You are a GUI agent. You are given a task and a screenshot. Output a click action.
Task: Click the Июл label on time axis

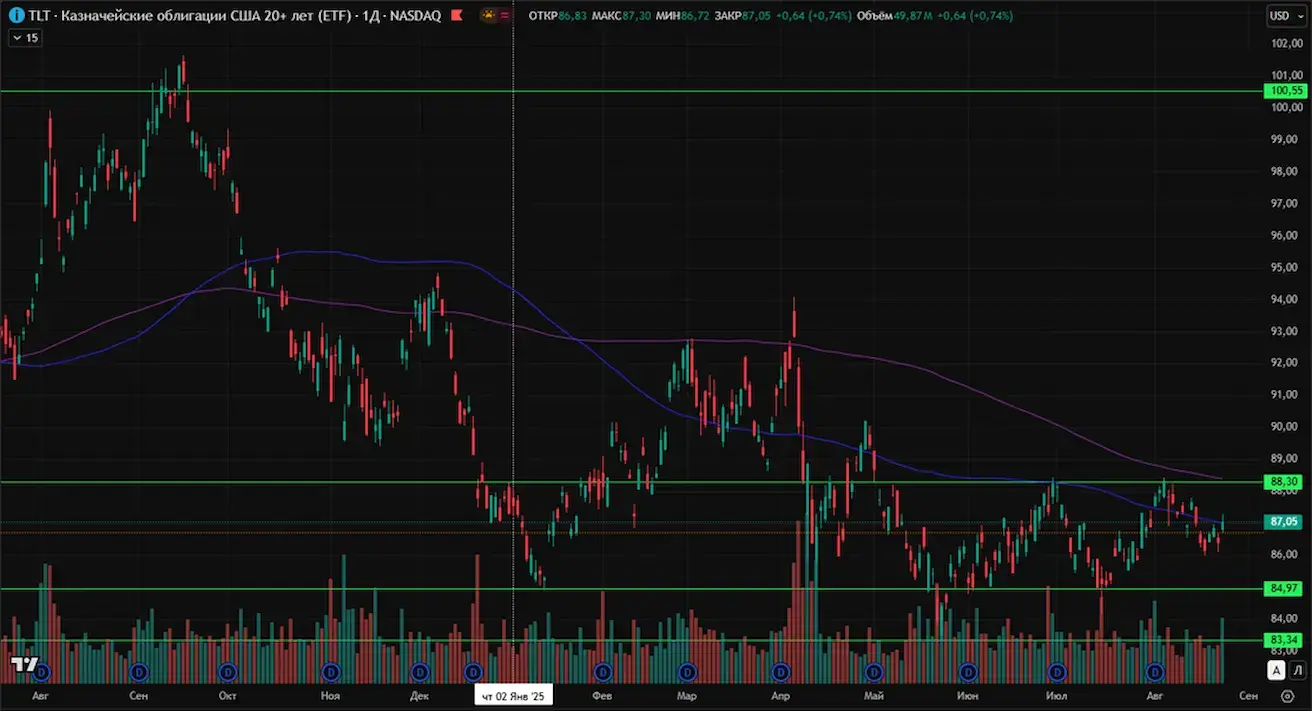(x=1057, y=695)
